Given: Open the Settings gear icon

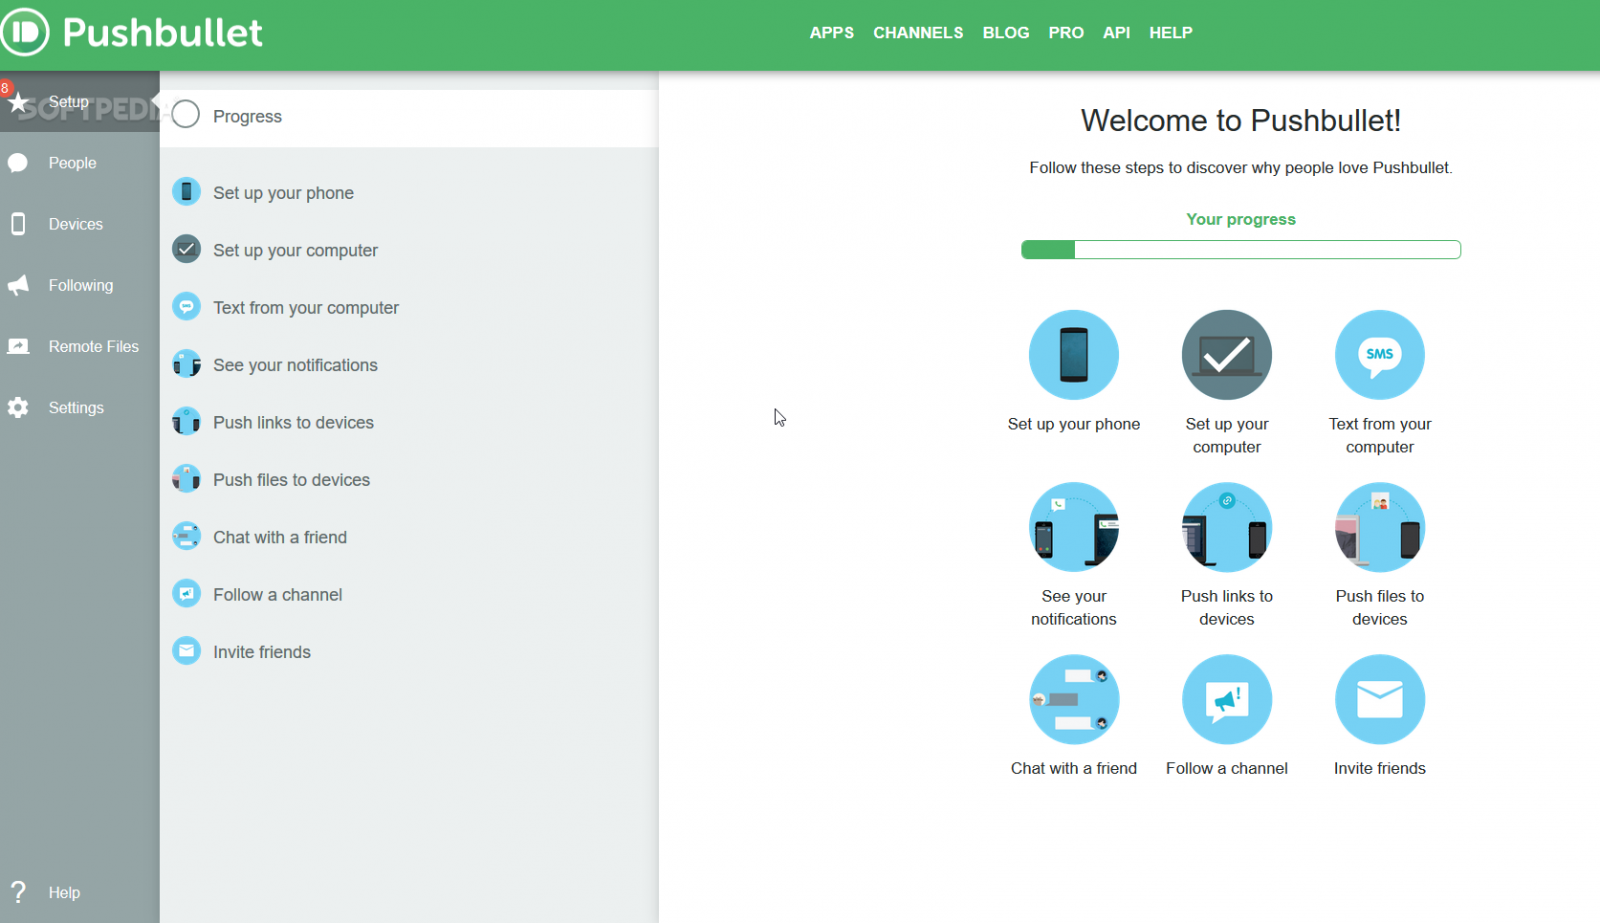Looking at the screenshot, I should [x=18, y=407].
